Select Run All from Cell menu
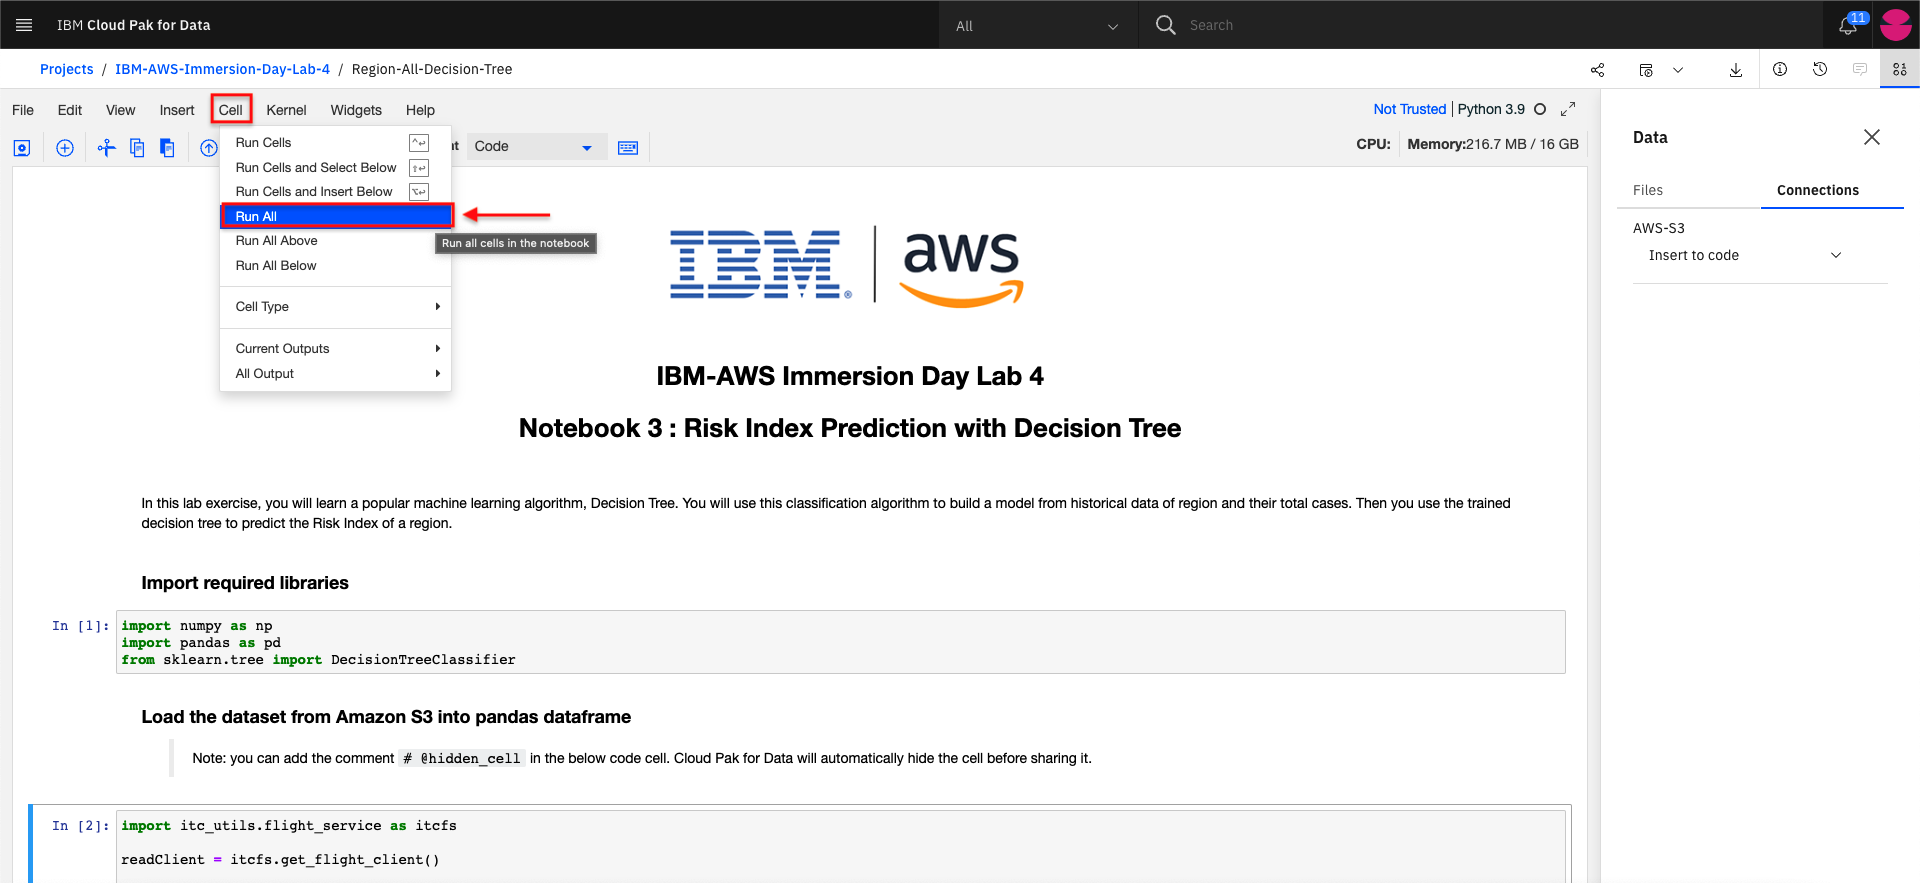1920x883 pixels. tap(337, 216)
